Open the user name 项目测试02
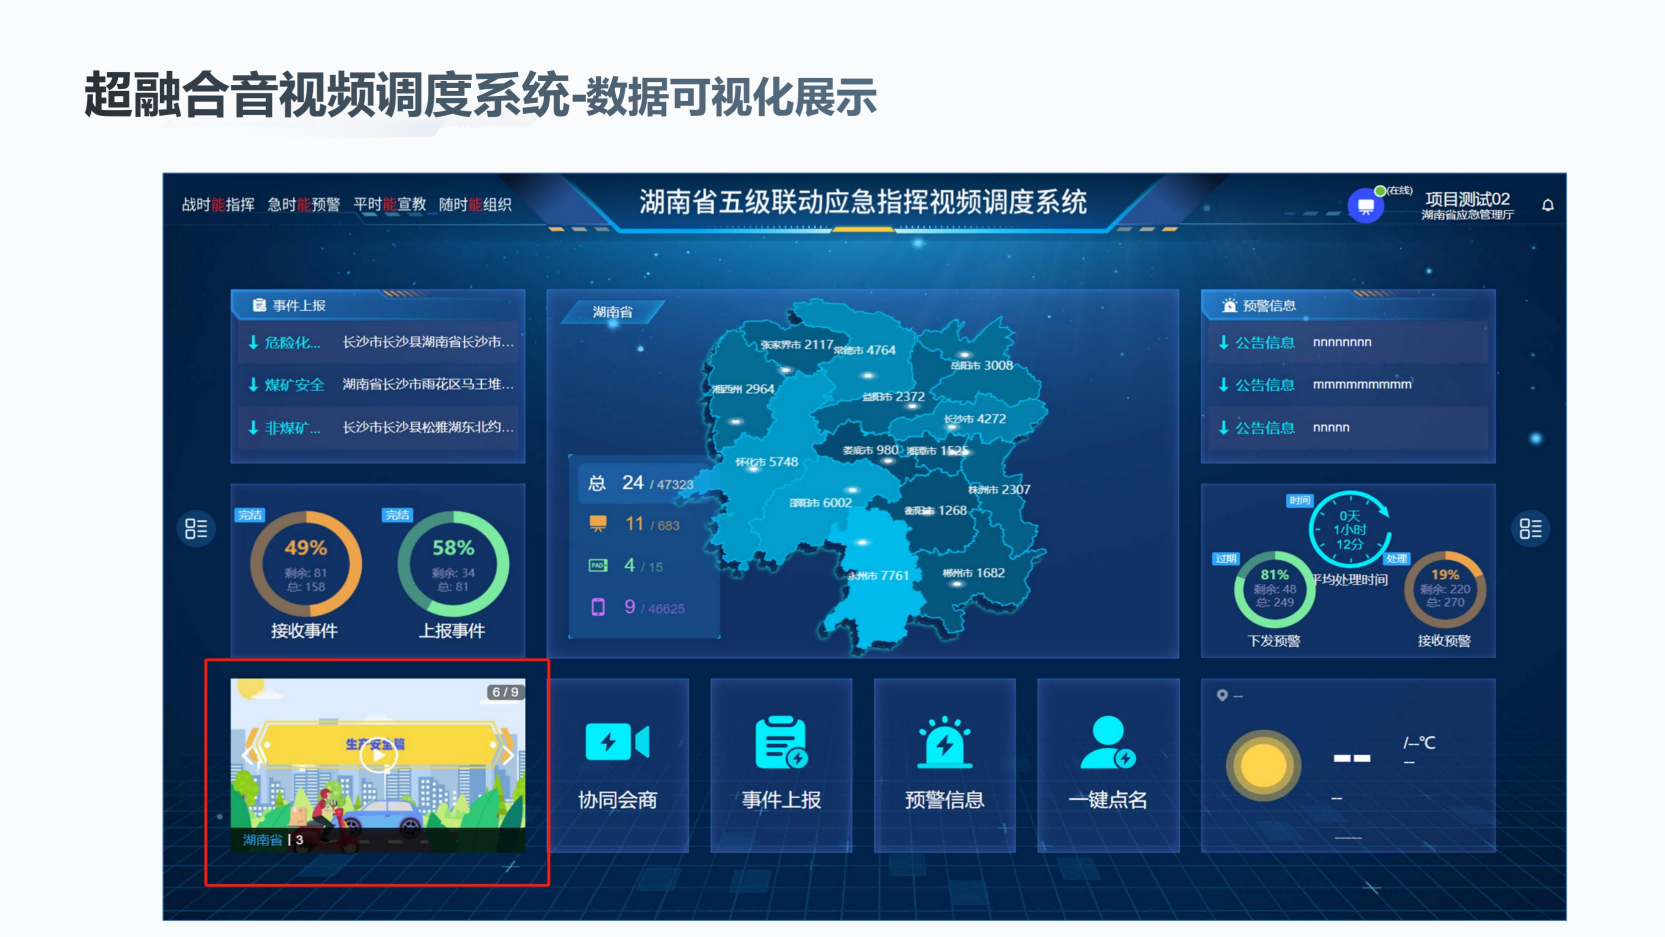 coord(1467,199)
